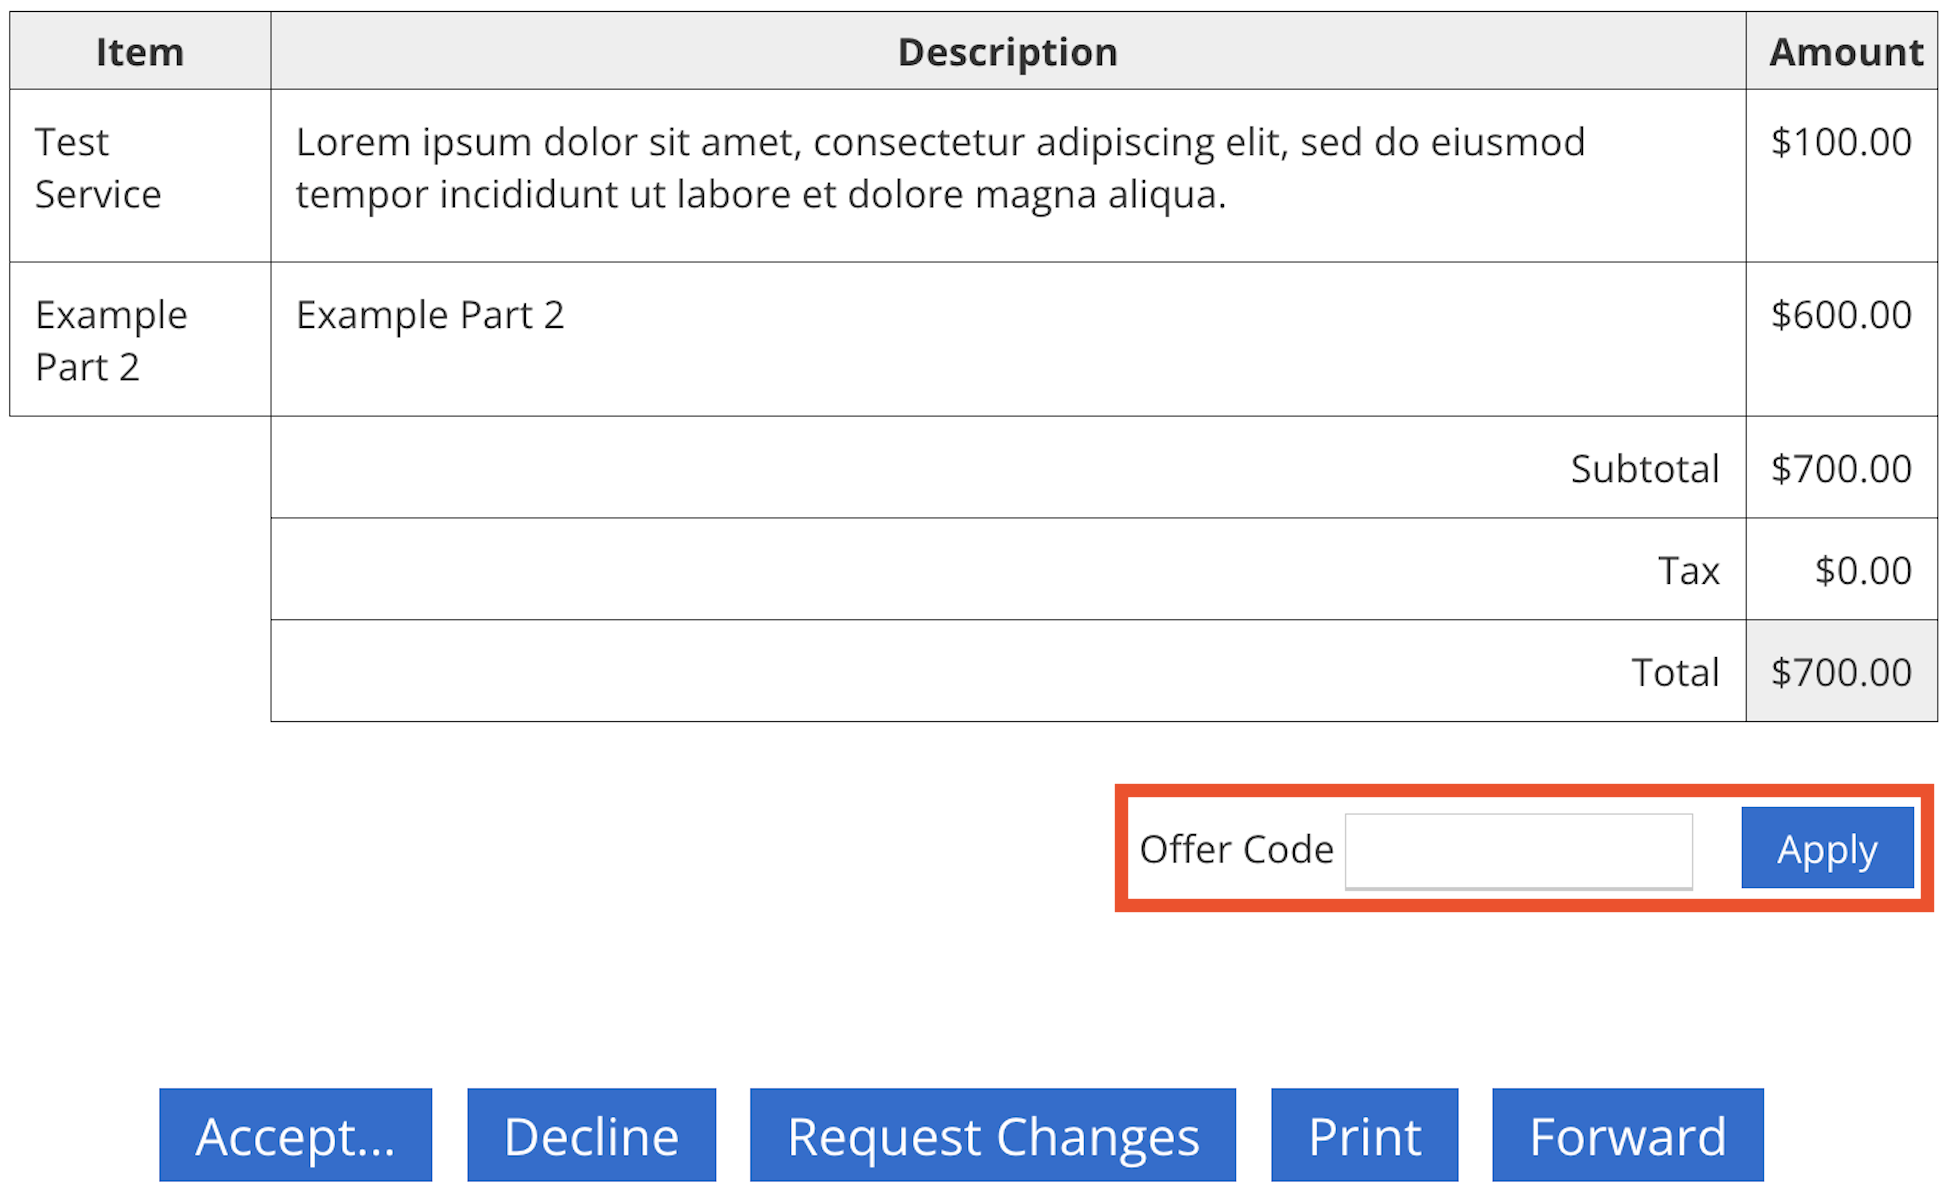
Task: Click the Total label in the summary
Action: click(x=1675, y=673)
